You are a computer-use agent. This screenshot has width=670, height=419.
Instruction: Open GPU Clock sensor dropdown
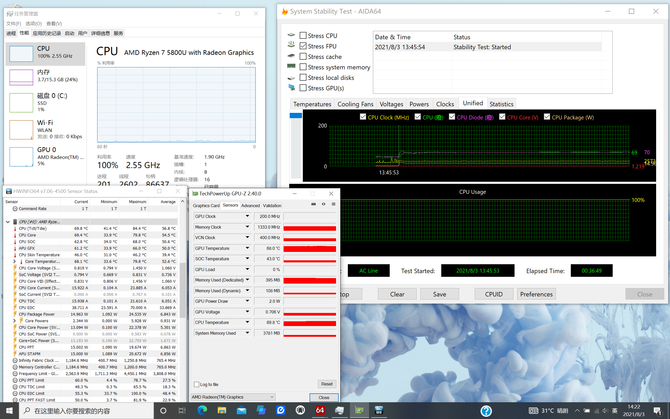coord(247,216)
